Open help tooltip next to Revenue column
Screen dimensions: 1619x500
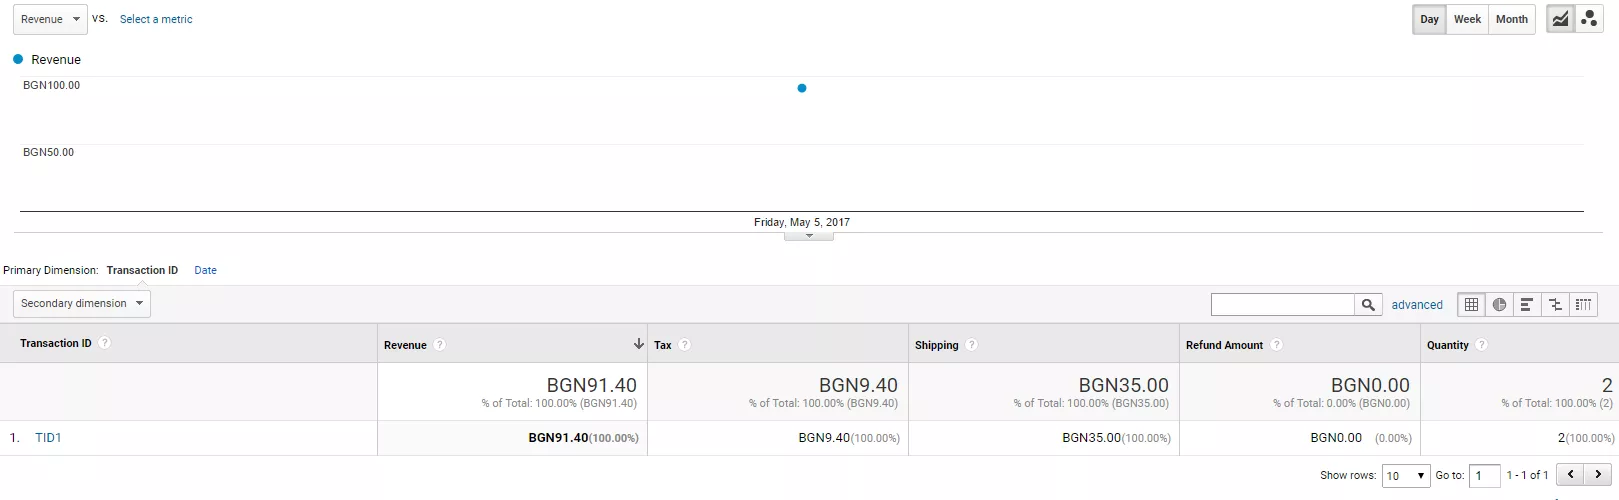pos(440,345)
